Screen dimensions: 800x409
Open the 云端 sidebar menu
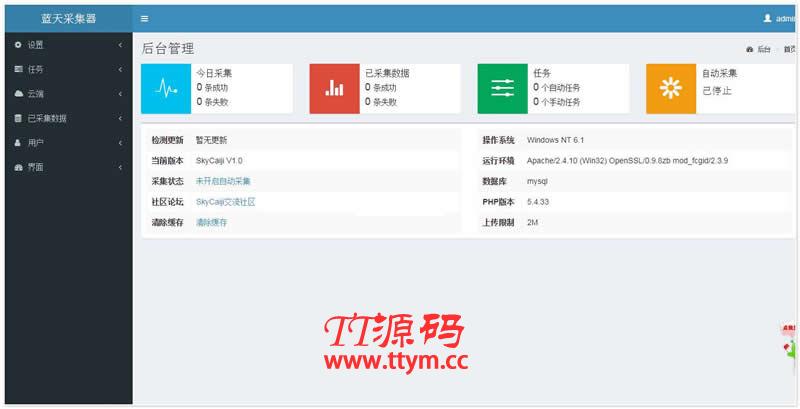pyautogui.click(x=69, y=94)
